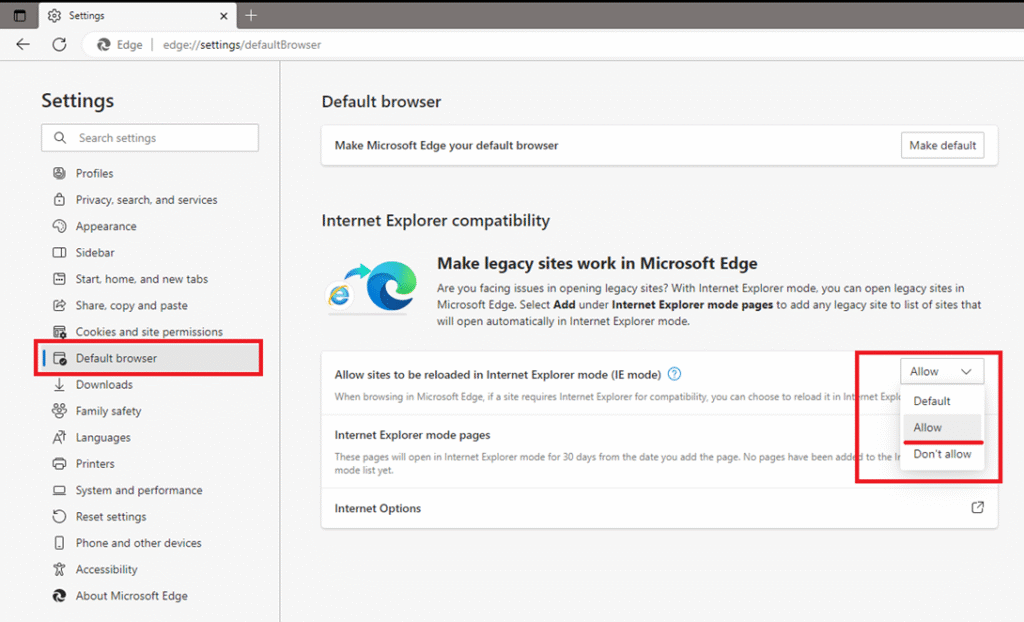The height and width of the screenshot is (622, 1024).
Task: Open the System and performance section
Action: (139, 490)
